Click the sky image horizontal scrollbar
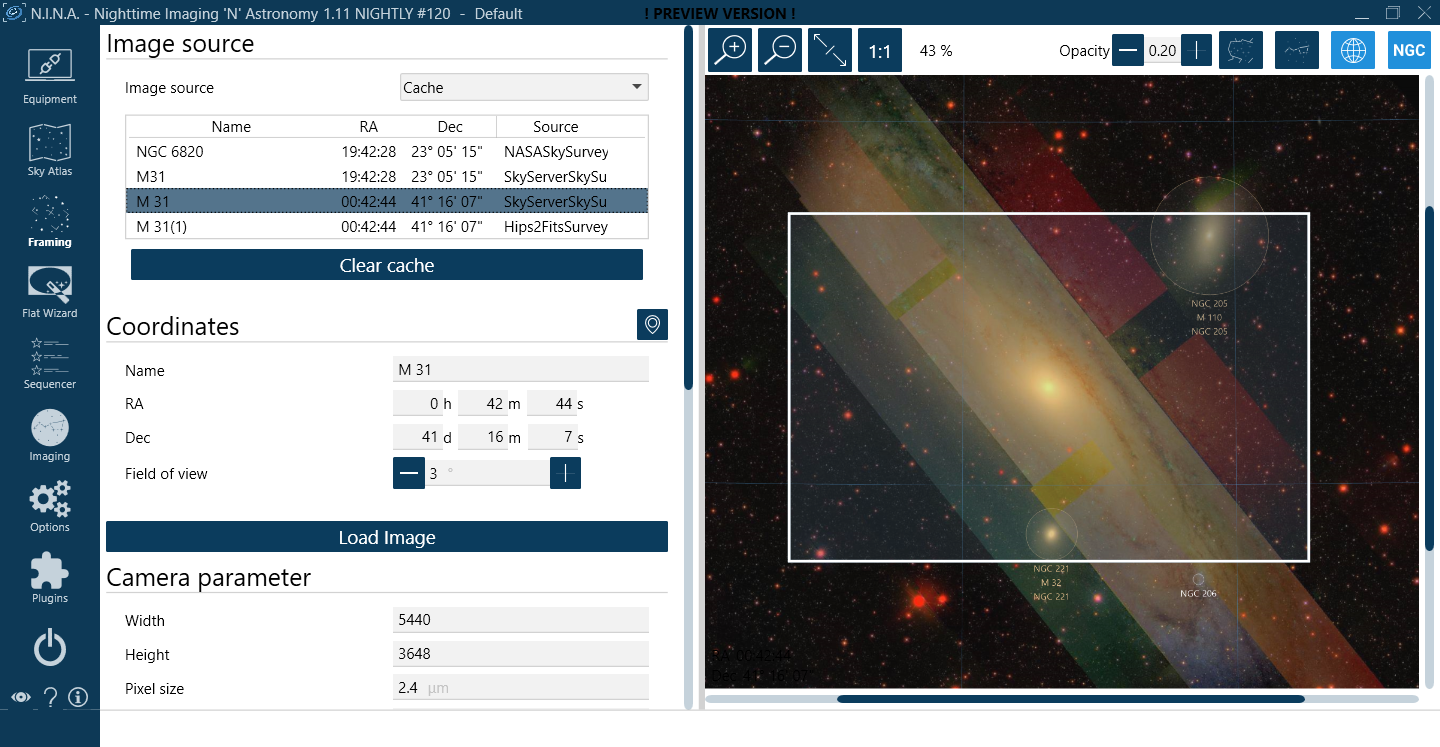The image size is (1440, 747). (x=1071, y=699)
